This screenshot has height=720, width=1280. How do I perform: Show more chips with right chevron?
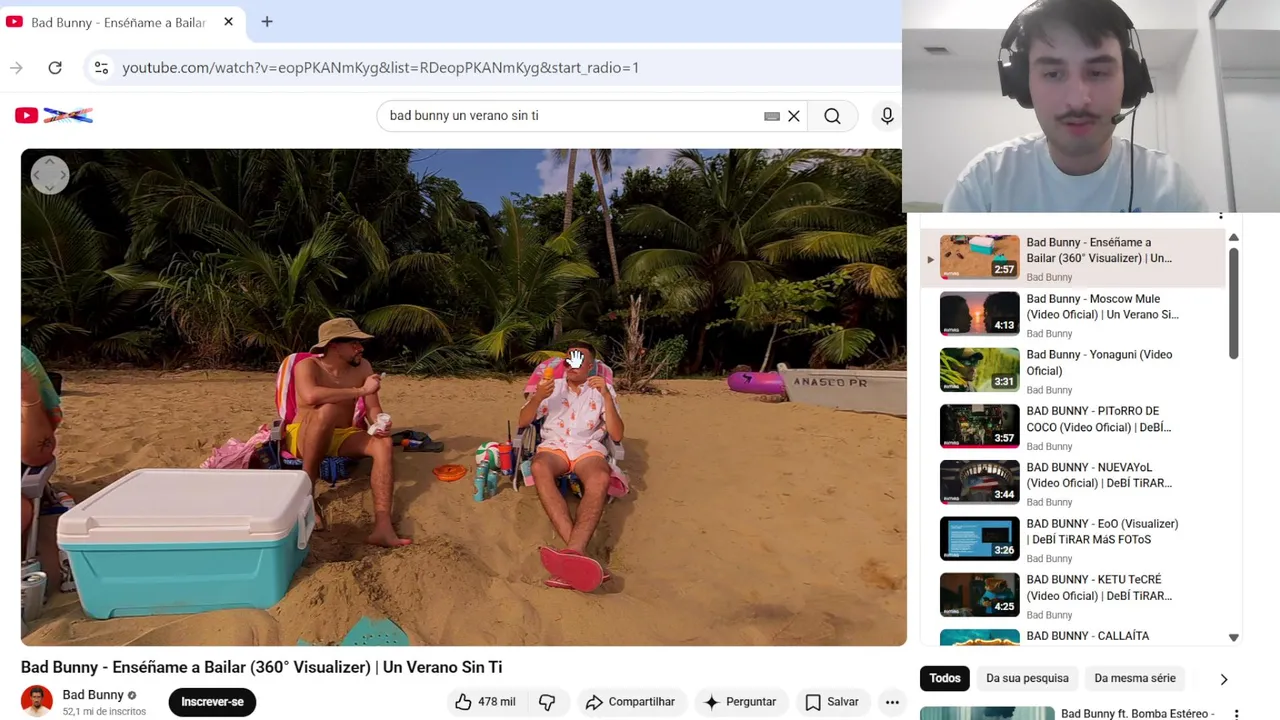point(1224,679)
